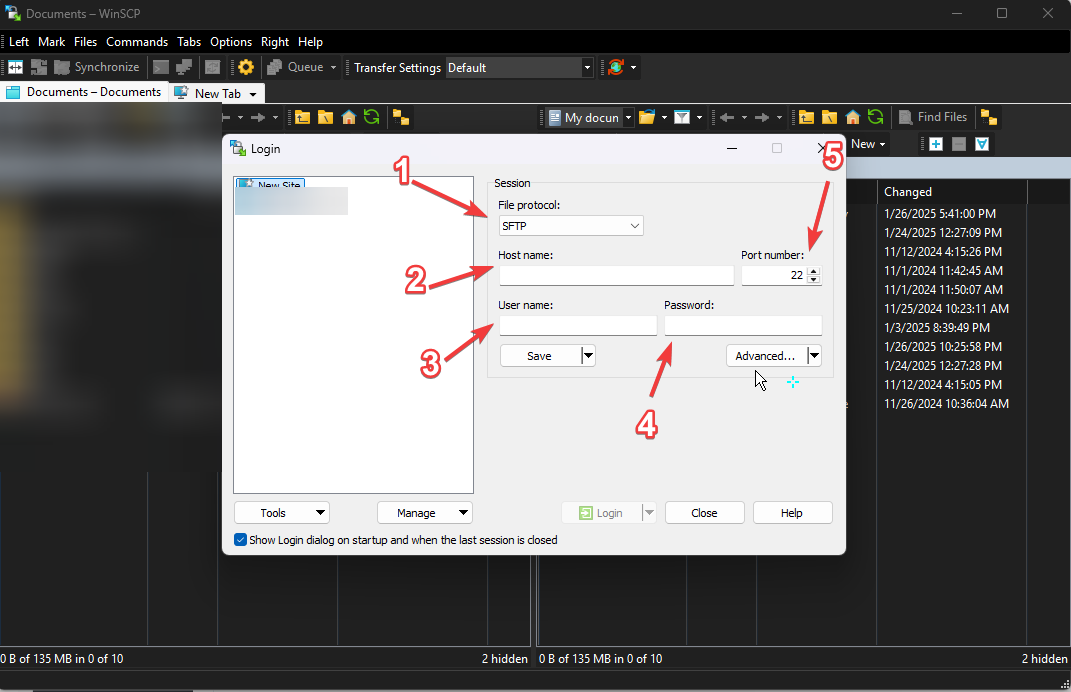Open the File protocol SFTP dropdown
1071x692 pixels.
(571, 225)
